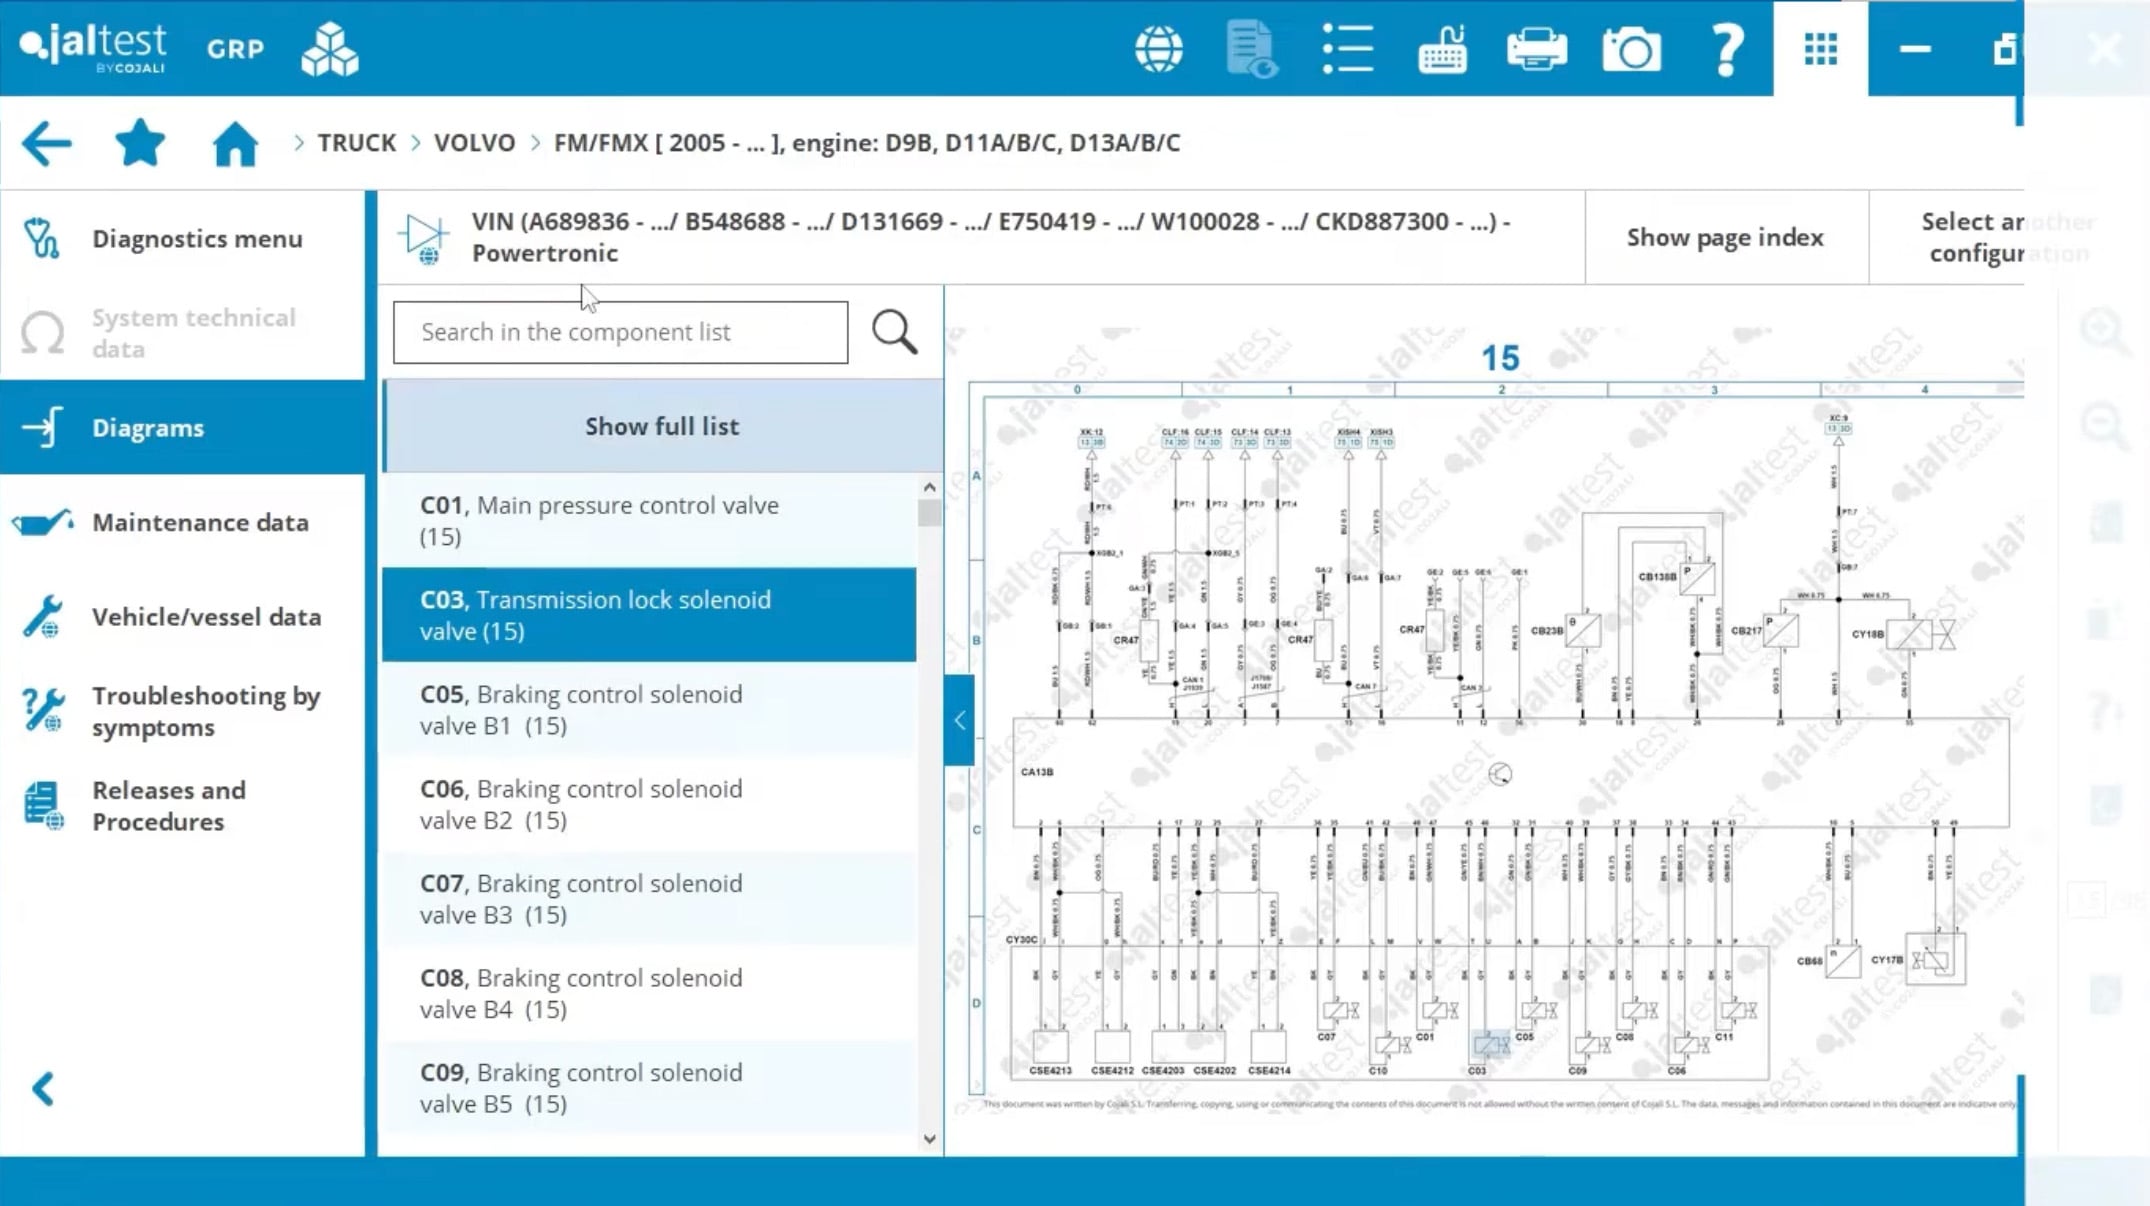Go back with the arrow icon
Screen dimensions: 2150x1206
(x=46, y=143)
